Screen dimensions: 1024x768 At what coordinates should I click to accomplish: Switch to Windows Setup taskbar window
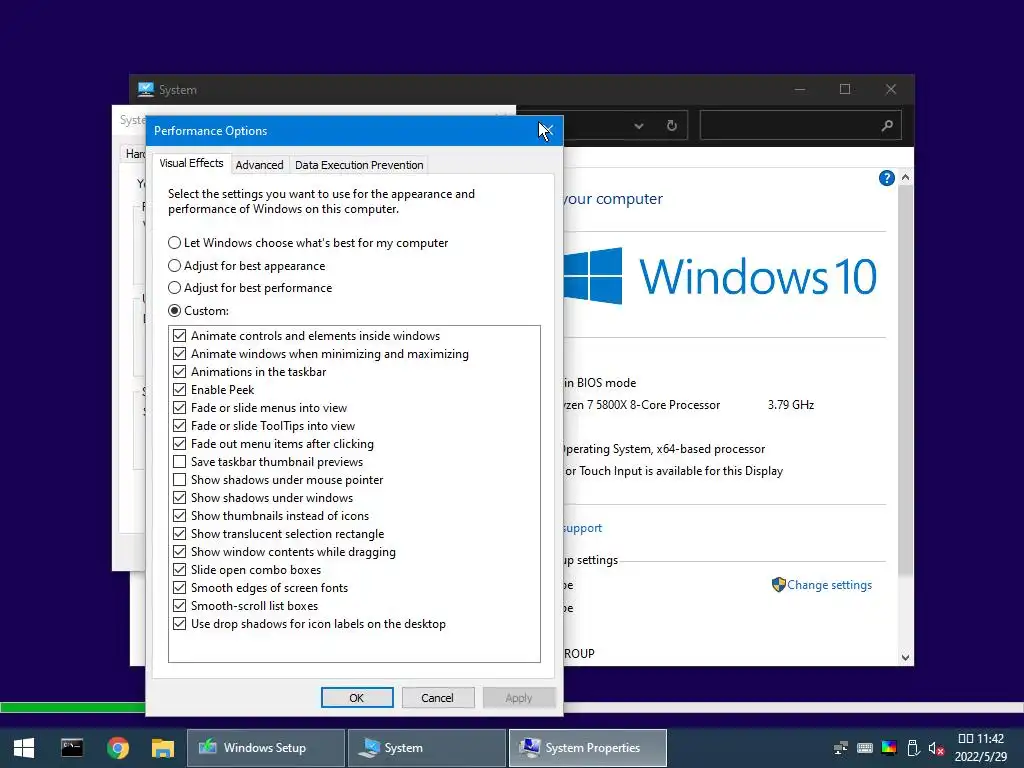coord(266,748)
